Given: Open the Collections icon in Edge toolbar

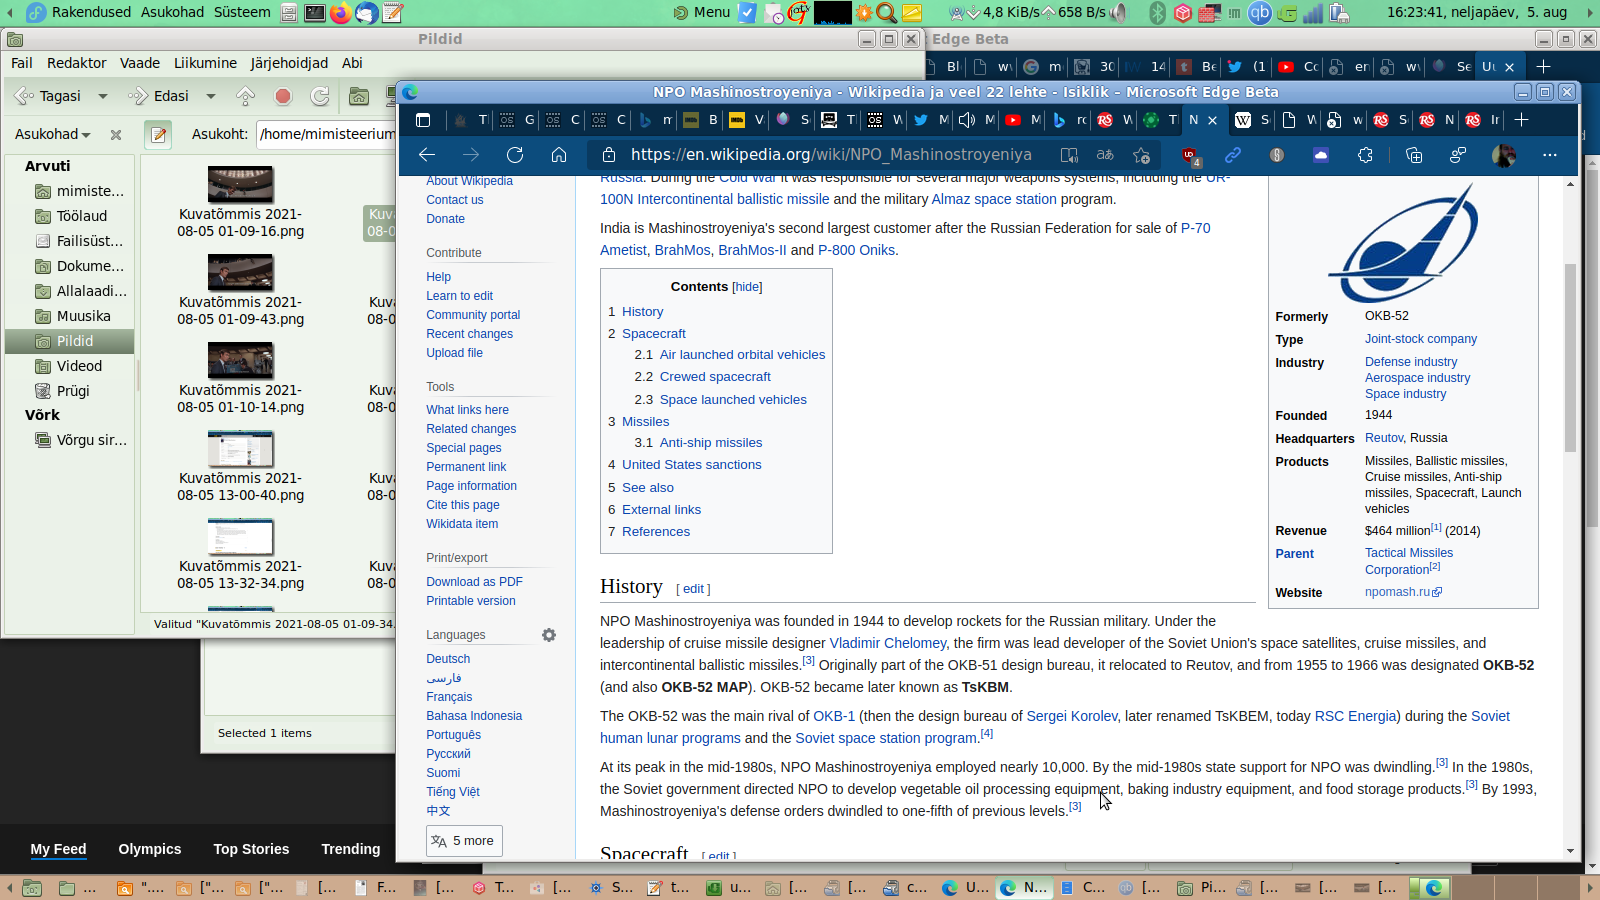Looking at the screenshot, I should [x=1413, y=155].
